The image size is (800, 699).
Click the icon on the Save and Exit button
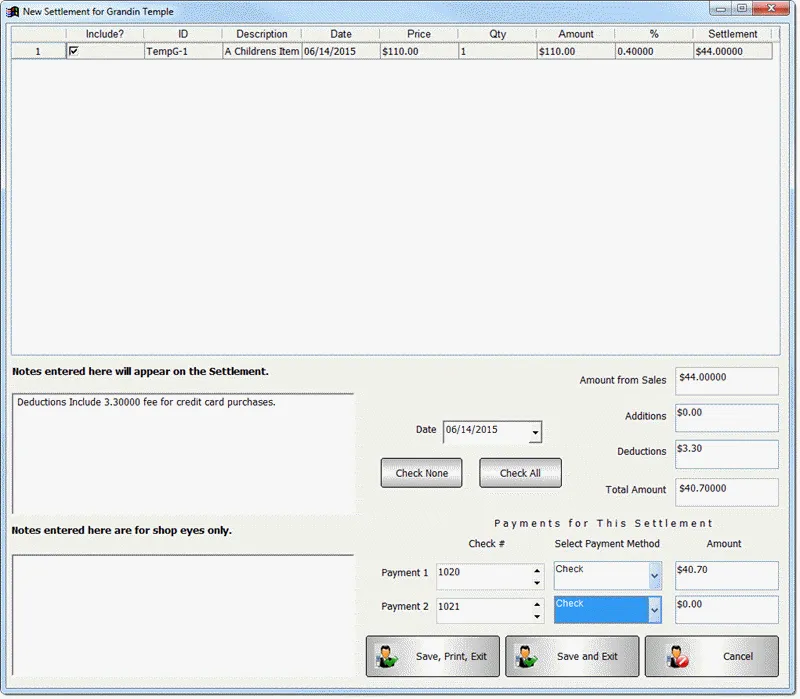[525, 656]
